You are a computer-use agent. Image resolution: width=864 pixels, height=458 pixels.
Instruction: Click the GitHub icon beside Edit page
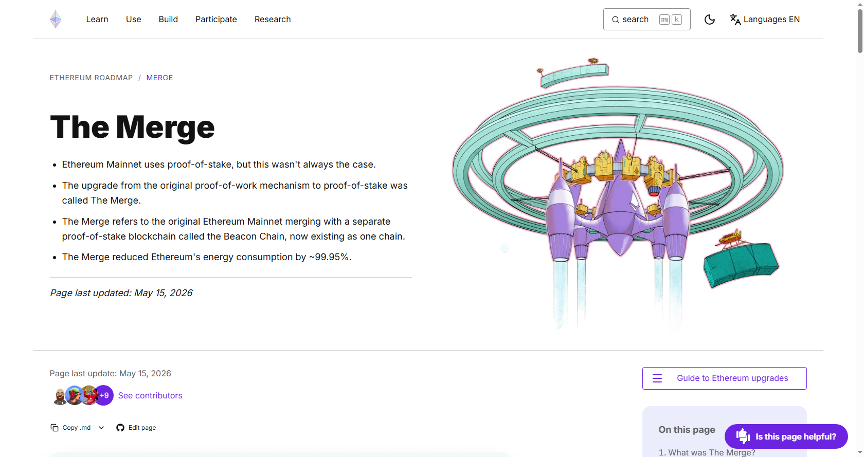[120, 428]
